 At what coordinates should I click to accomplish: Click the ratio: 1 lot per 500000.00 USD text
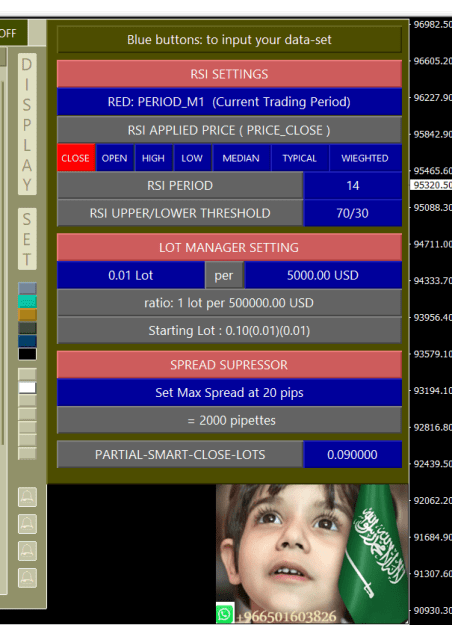click(x=229, y=303)
